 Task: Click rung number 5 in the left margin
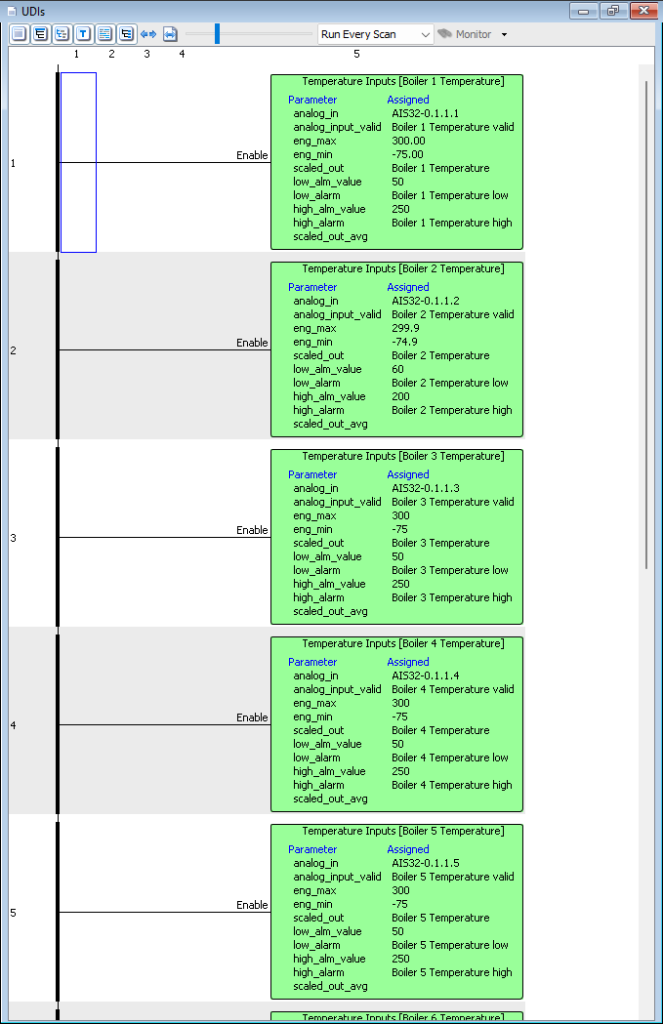13,913
